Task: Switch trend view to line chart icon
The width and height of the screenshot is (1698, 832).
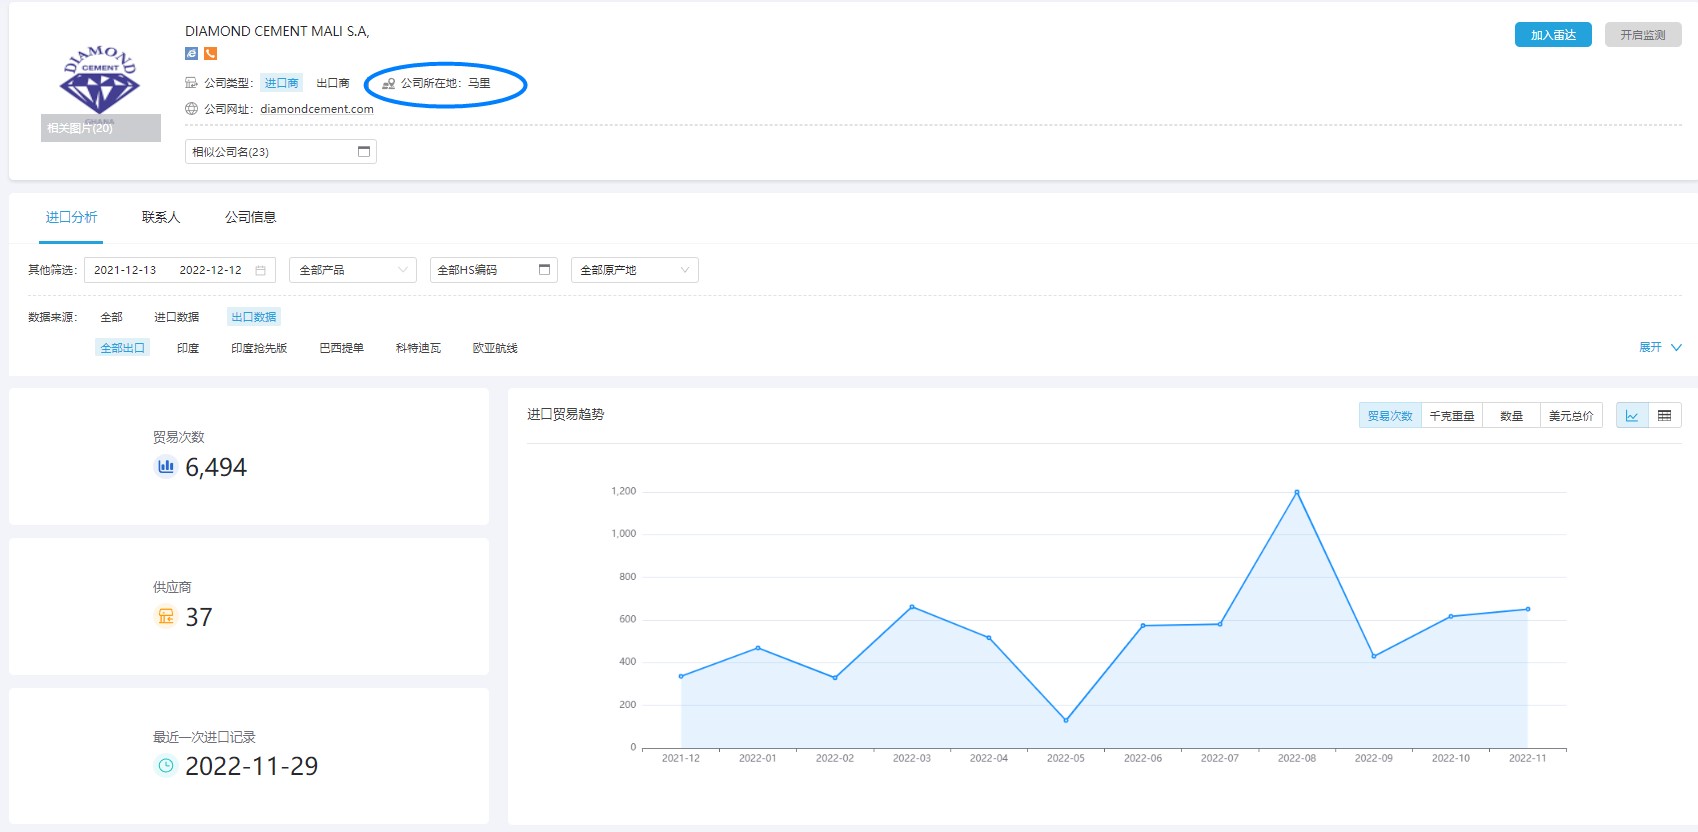Action: 1632,416
